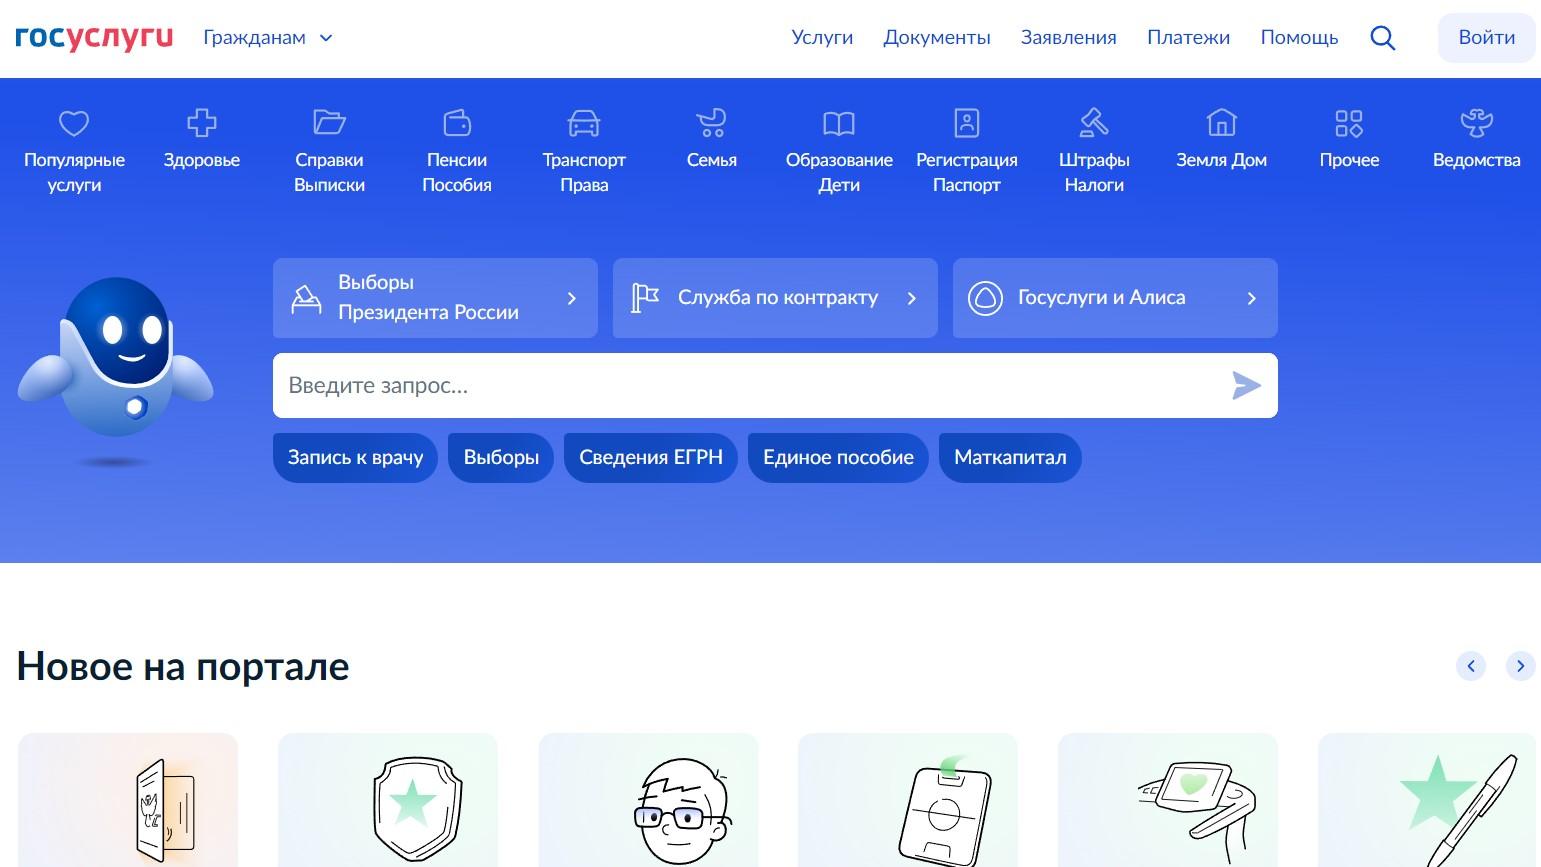Click the Войти login button
Screen dimensions: 1541x867
click(x=1486, y=38)
